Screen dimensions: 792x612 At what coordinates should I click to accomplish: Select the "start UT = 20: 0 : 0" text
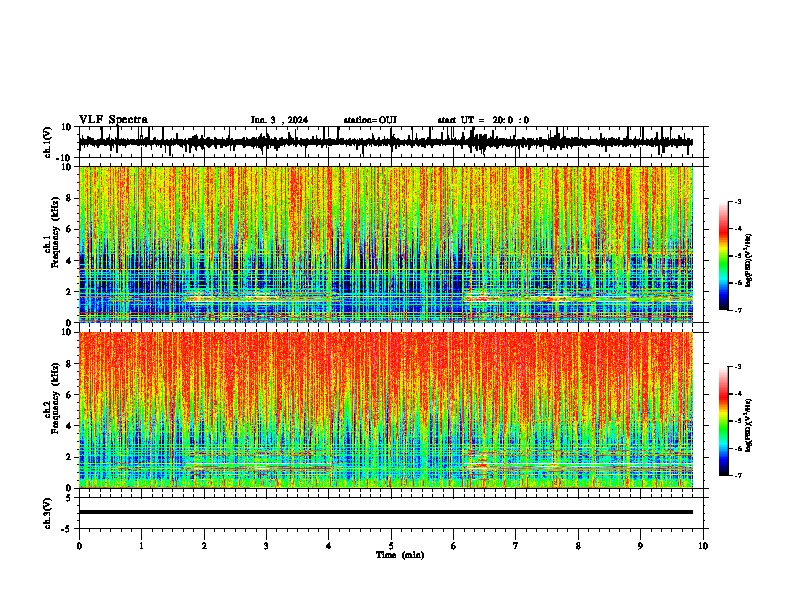483,120
